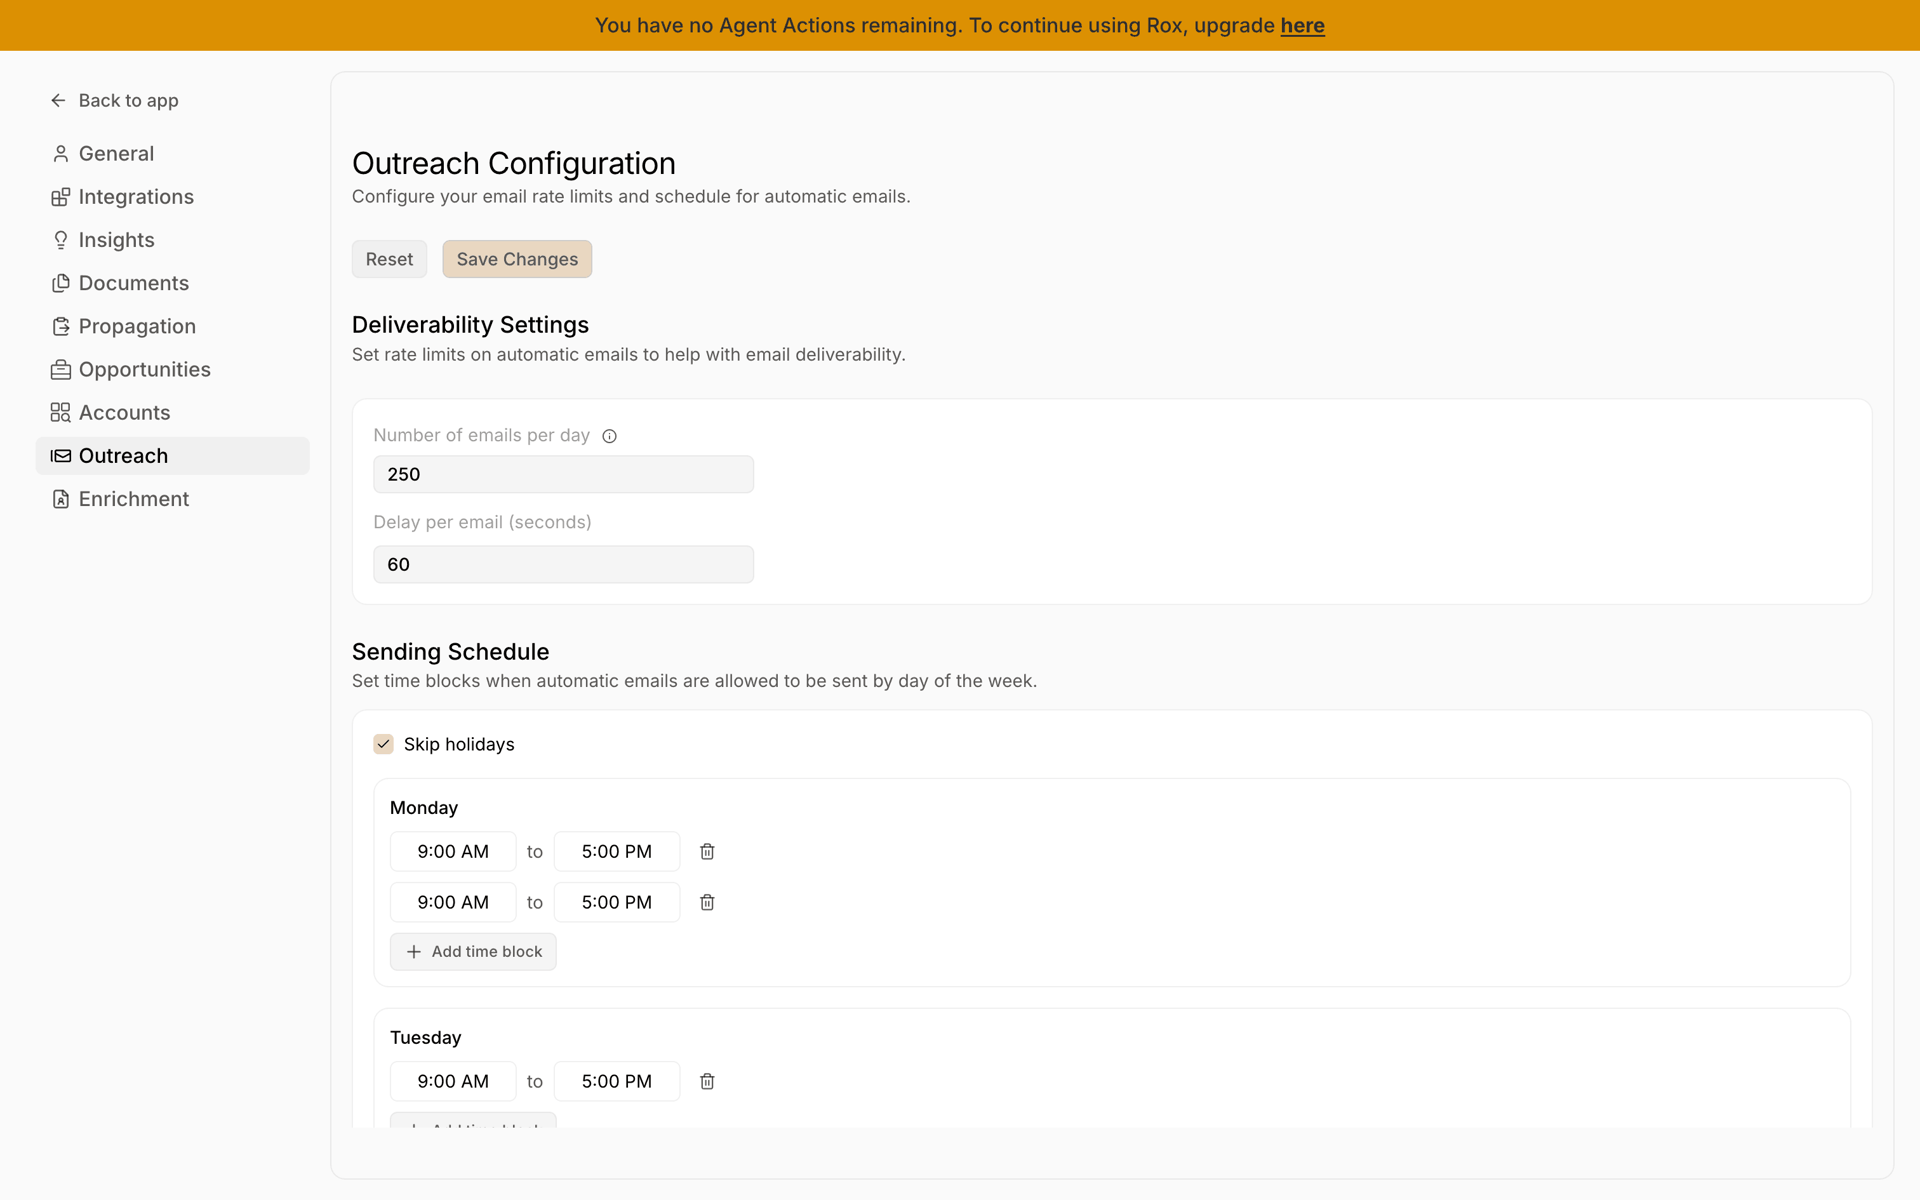Select Accounts in sidebar
The width and height of the screenshot is (1920, 1200).
172,412
